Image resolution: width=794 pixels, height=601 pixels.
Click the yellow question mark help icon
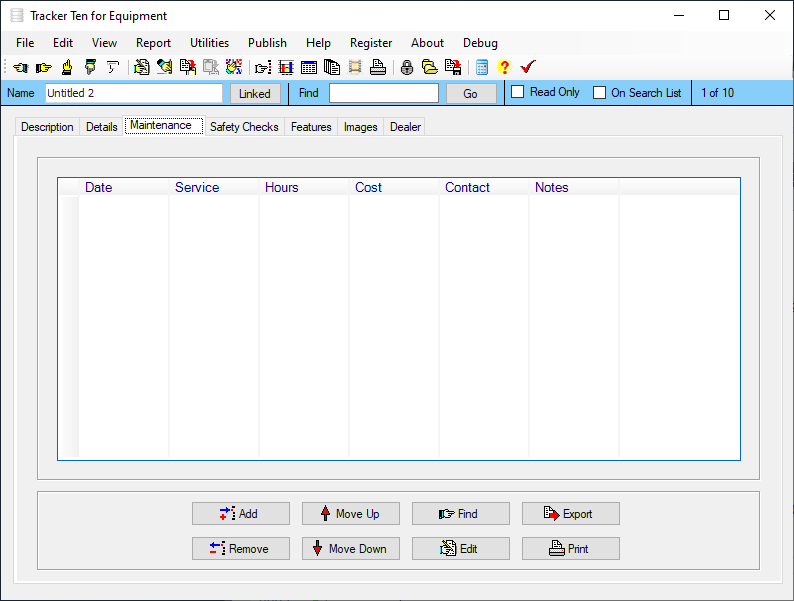[504, 67]
